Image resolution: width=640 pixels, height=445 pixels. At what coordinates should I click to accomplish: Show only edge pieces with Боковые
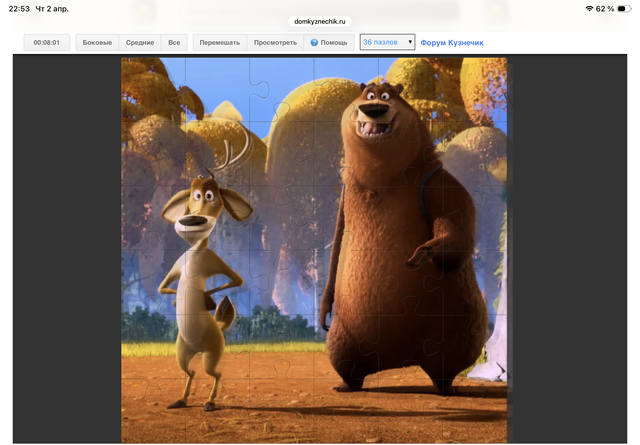click(97, 43)
